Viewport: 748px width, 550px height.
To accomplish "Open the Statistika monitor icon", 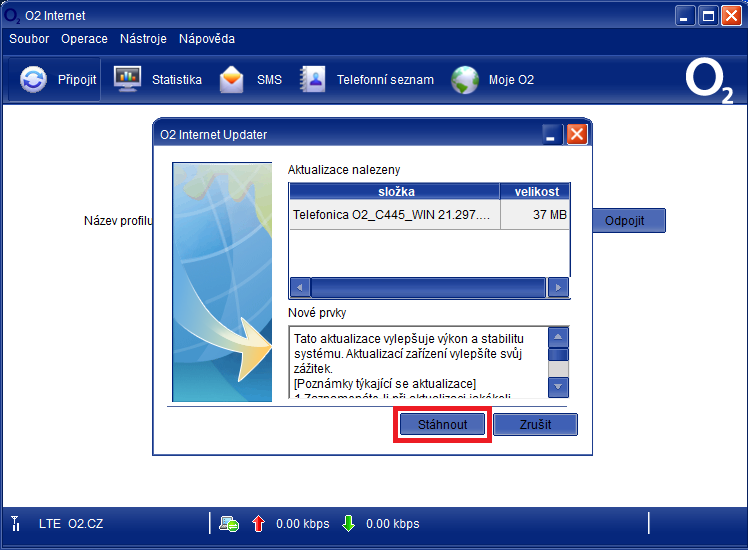I will [128, 79].
